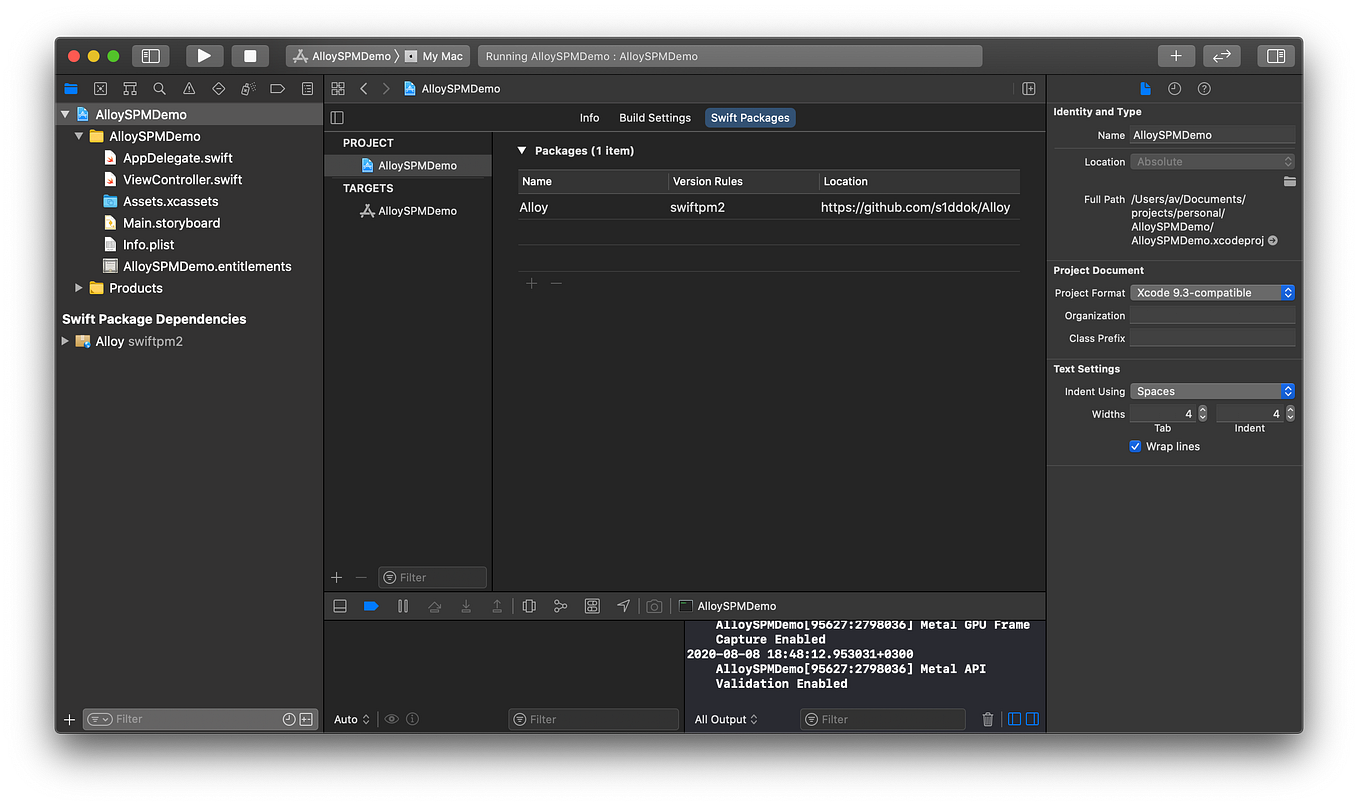Open the Find navigator magnifier icon
The image size is (1358, 806).
point(159,89)
